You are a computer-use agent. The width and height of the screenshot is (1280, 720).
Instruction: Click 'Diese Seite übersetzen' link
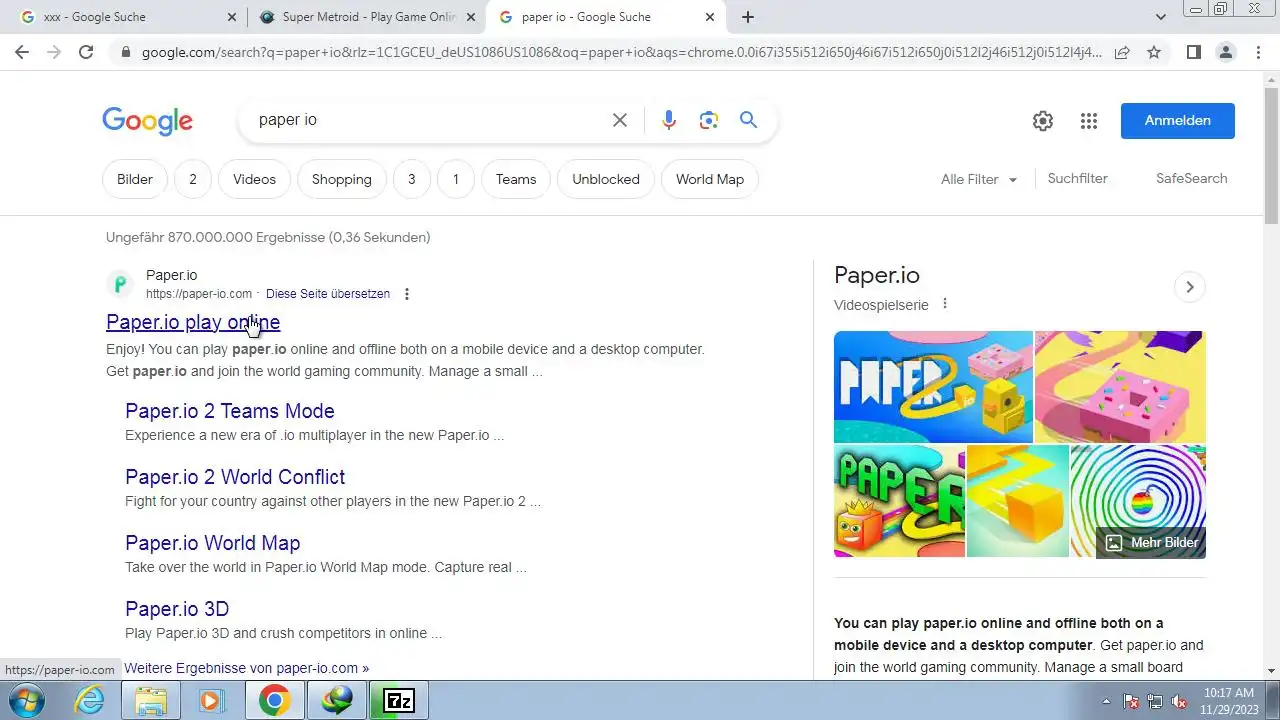tap(328, 294)
